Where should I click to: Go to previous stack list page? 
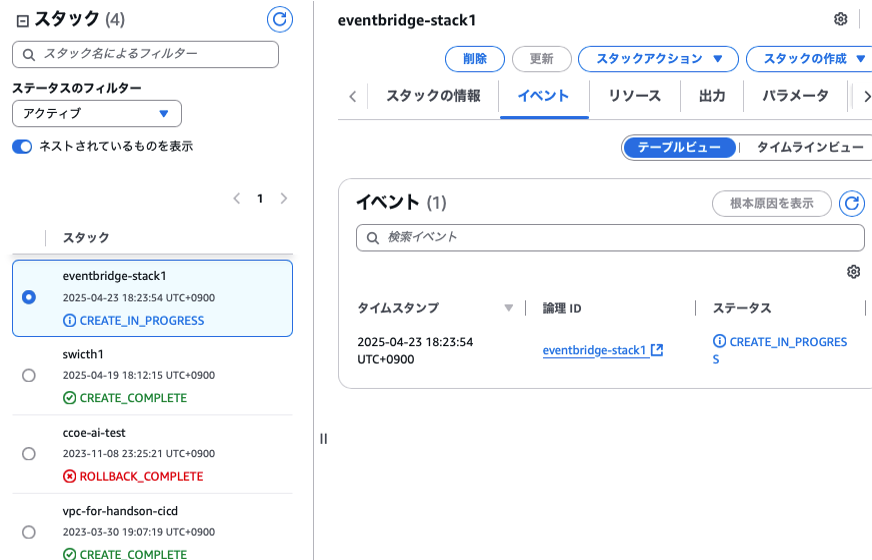point(237,199)
